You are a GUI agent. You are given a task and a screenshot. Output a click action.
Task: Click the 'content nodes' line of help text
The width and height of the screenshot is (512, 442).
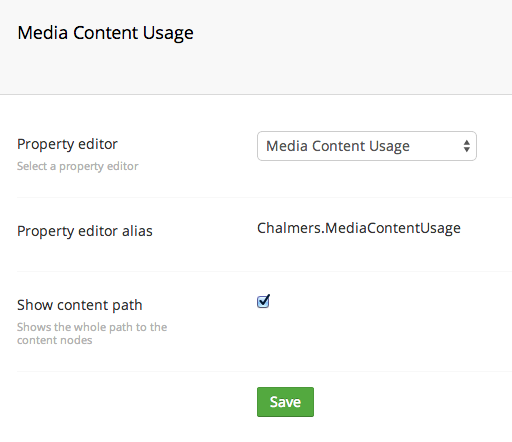click(x=55, y=340)
